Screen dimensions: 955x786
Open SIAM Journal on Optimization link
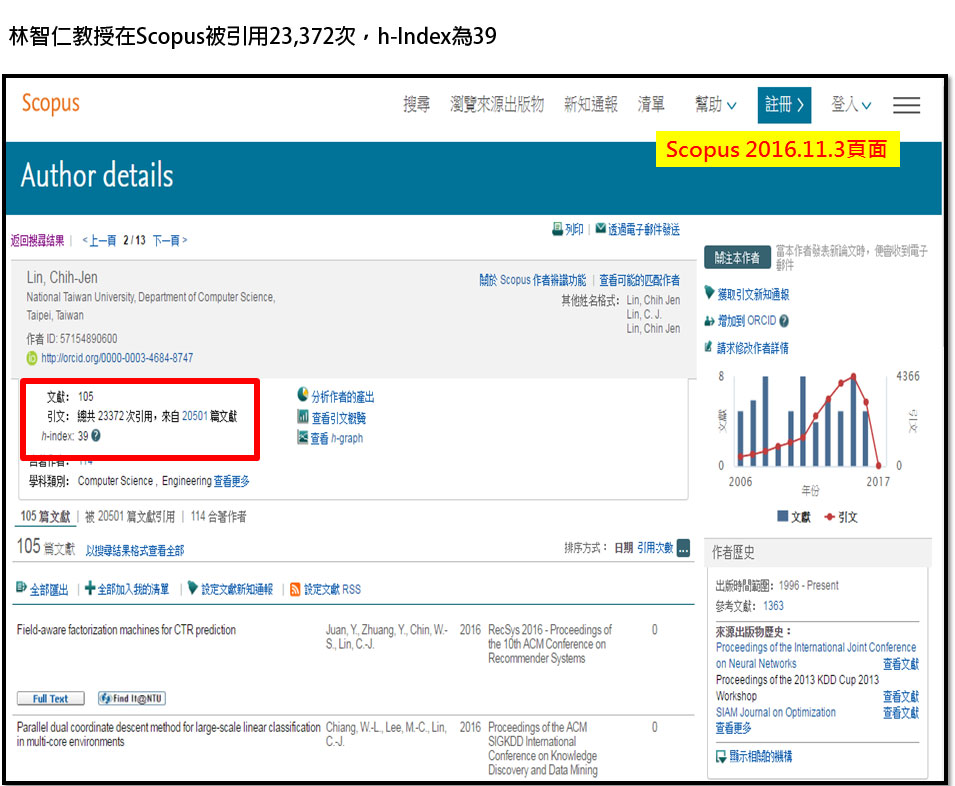tap(776, 712)
